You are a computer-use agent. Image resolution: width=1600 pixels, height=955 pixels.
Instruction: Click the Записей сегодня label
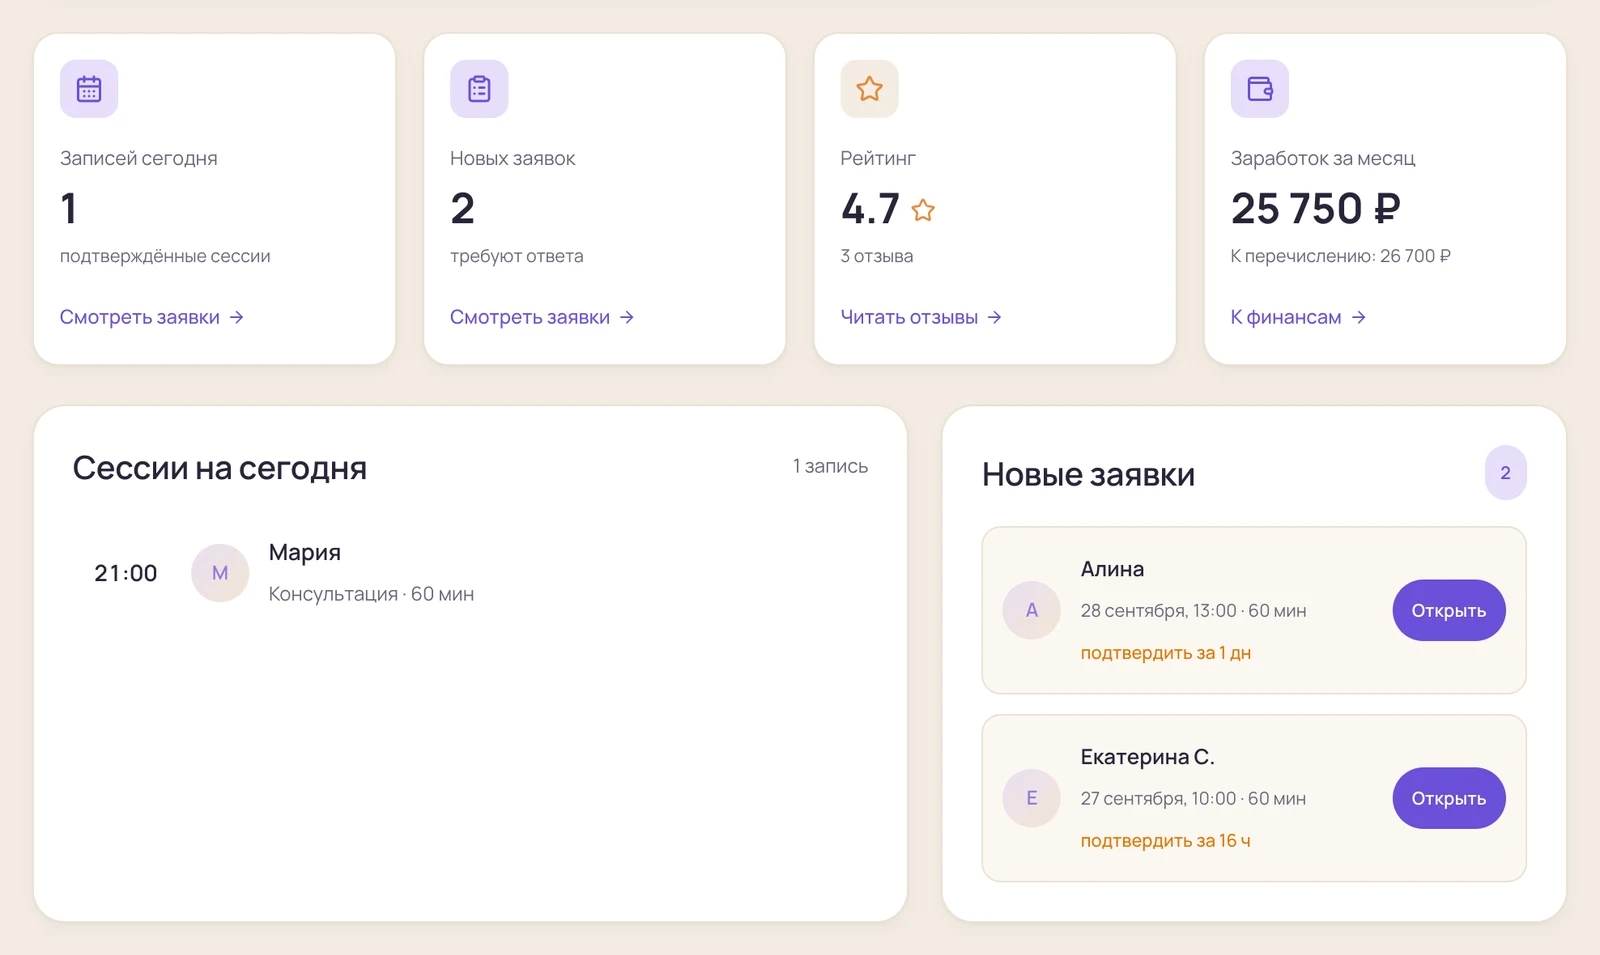138,158
